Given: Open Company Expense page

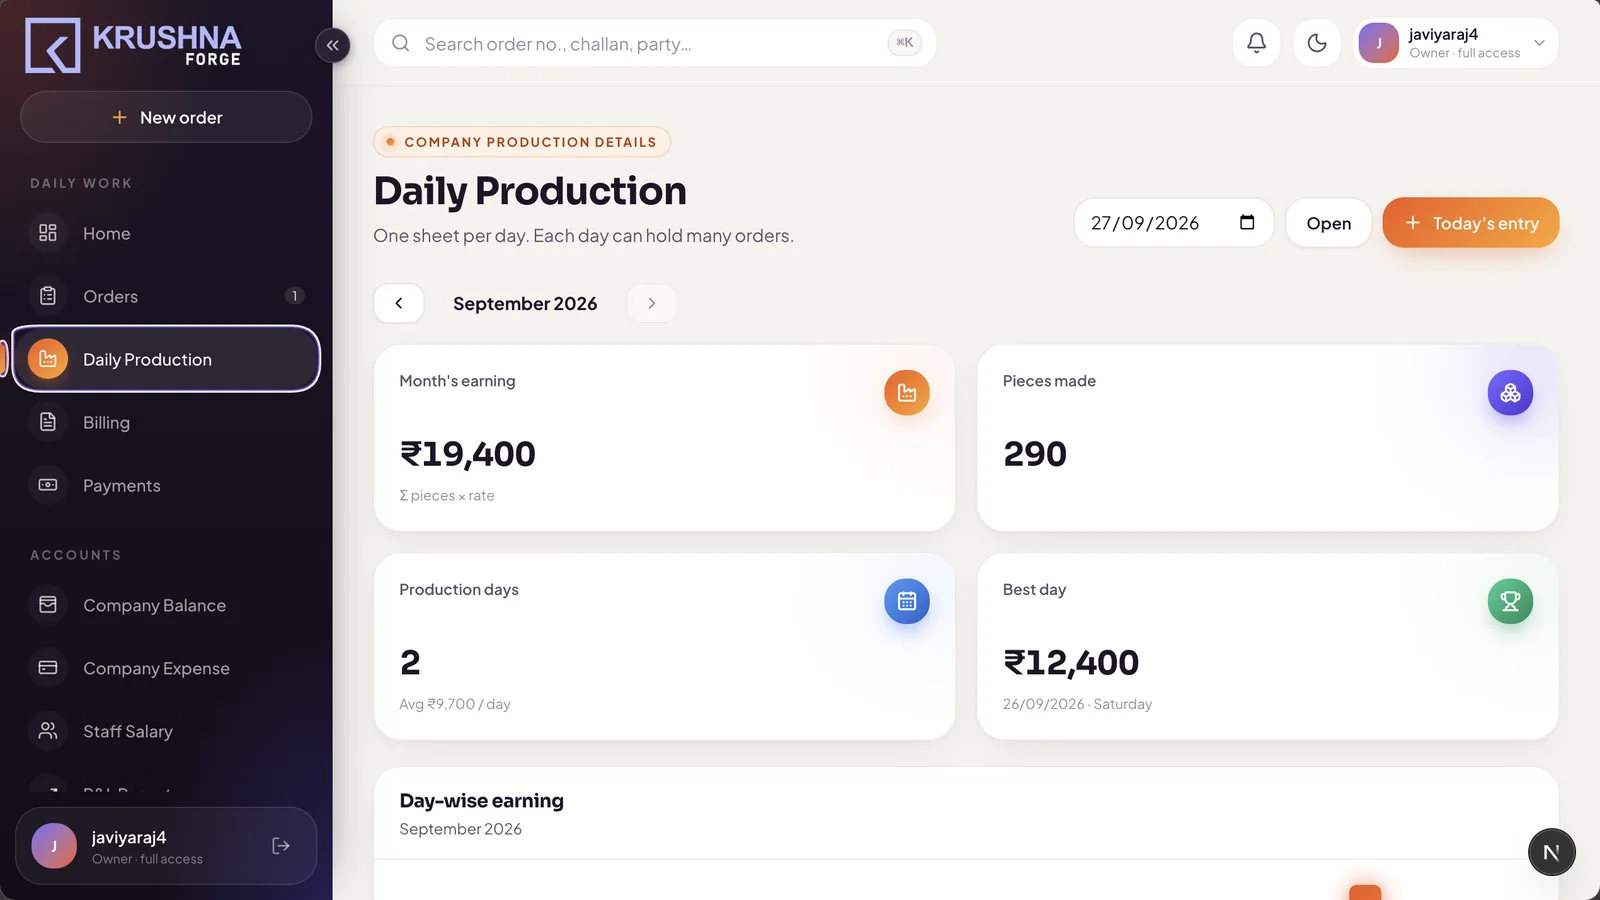Looking at the screenshot, I should [166, 668].
